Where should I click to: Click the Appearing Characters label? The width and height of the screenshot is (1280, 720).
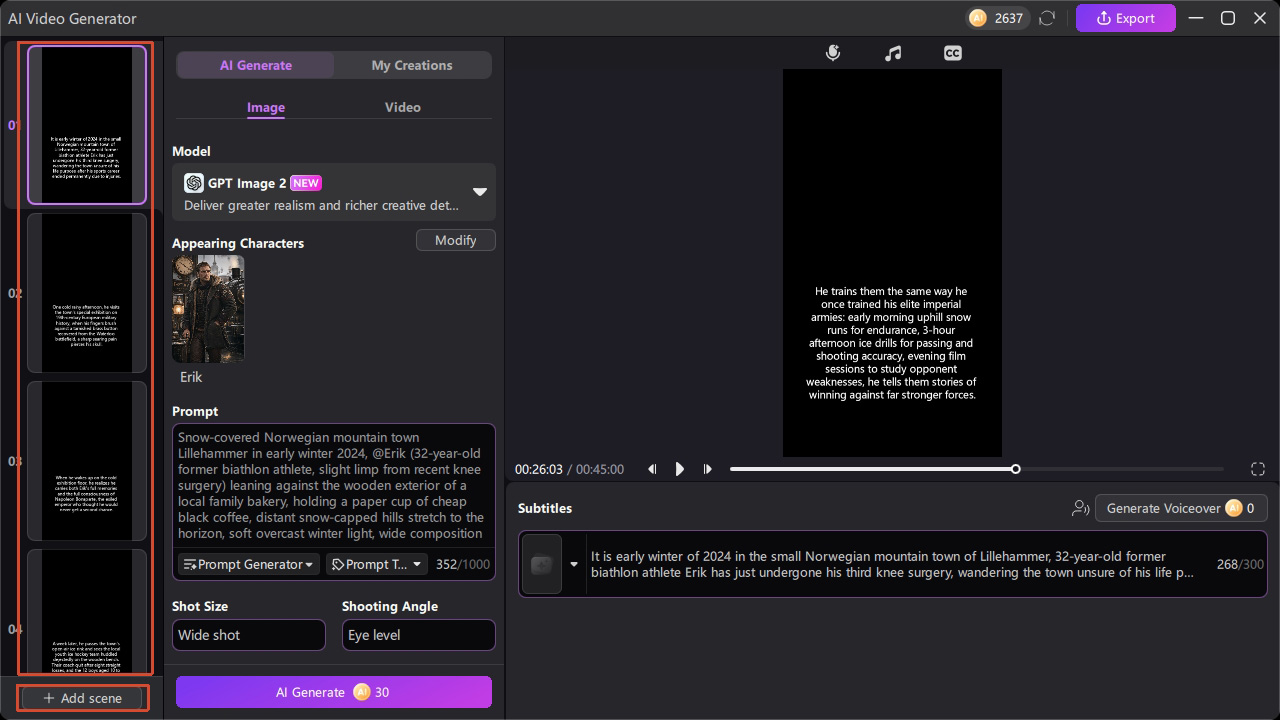(238, 243)
